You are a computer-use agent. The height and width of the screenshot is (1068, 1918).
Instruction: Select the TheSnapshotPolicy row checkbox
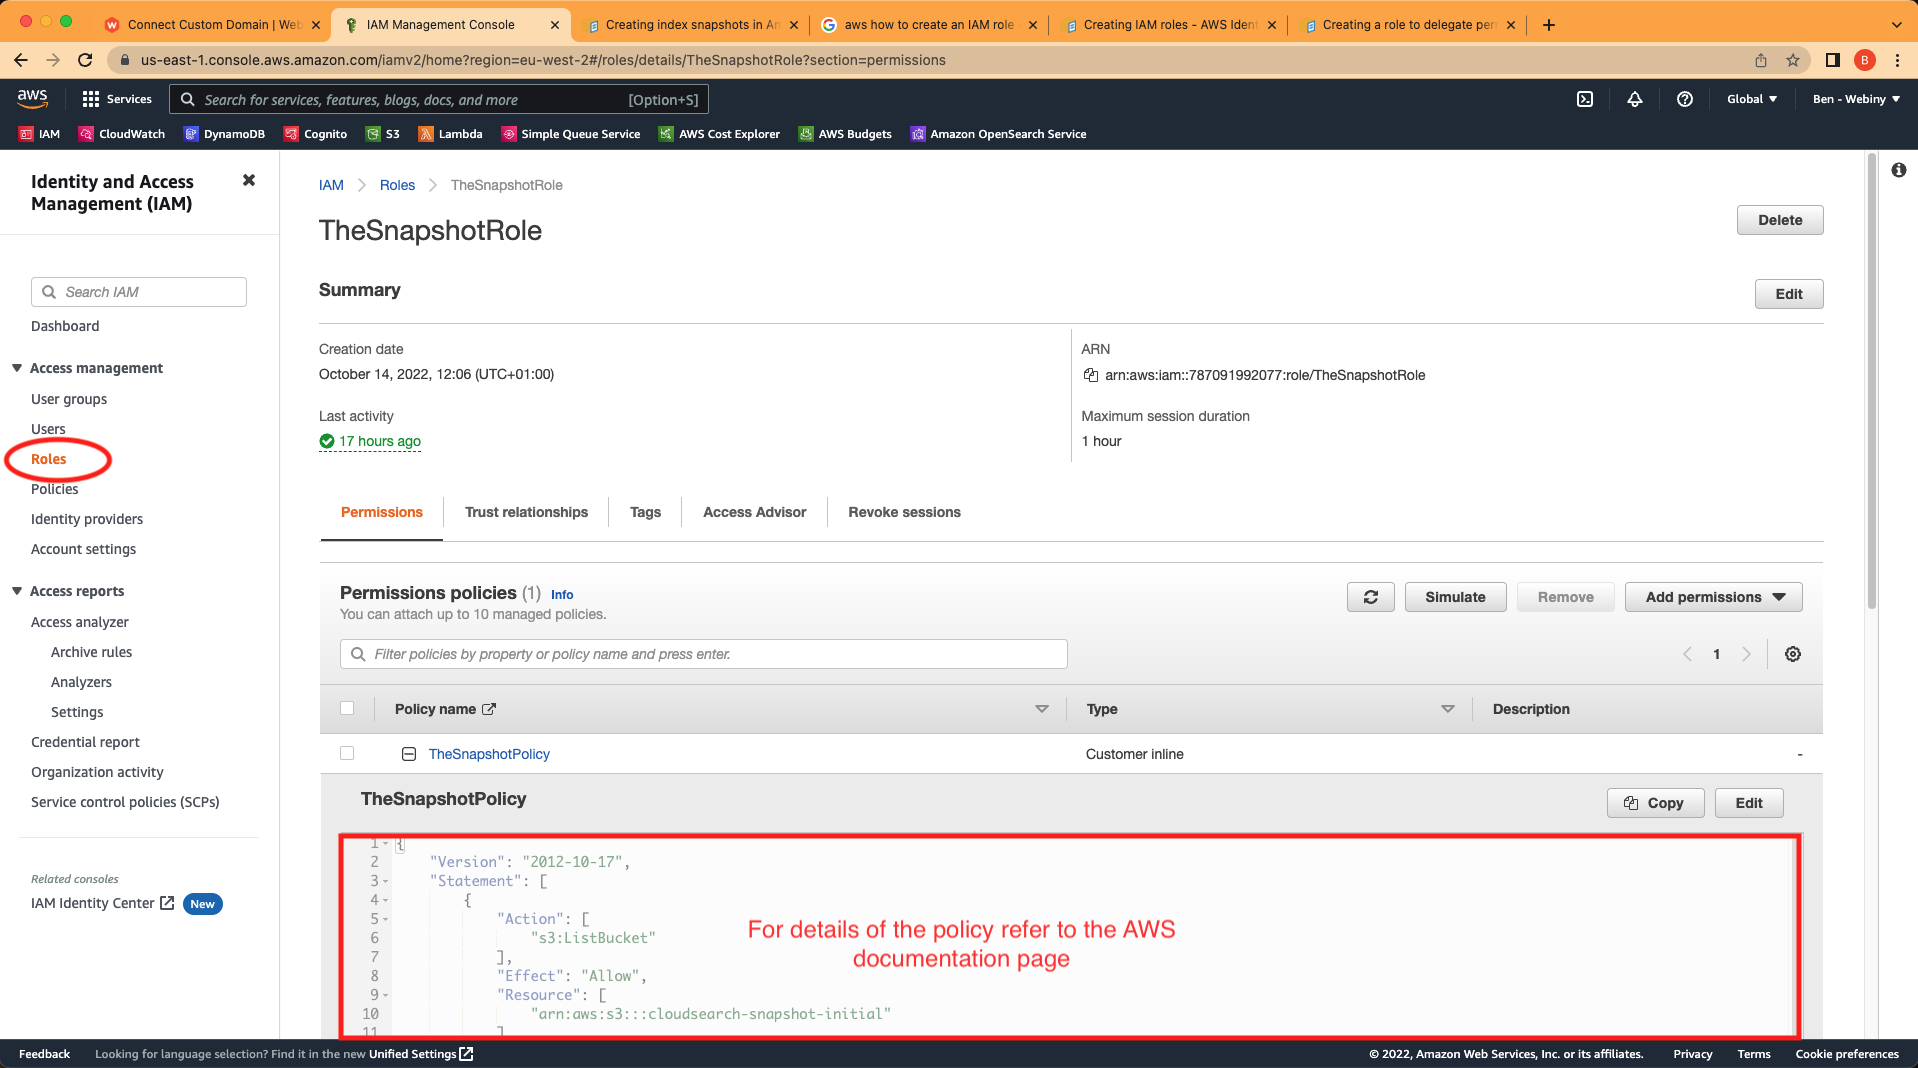coord(347,753)
